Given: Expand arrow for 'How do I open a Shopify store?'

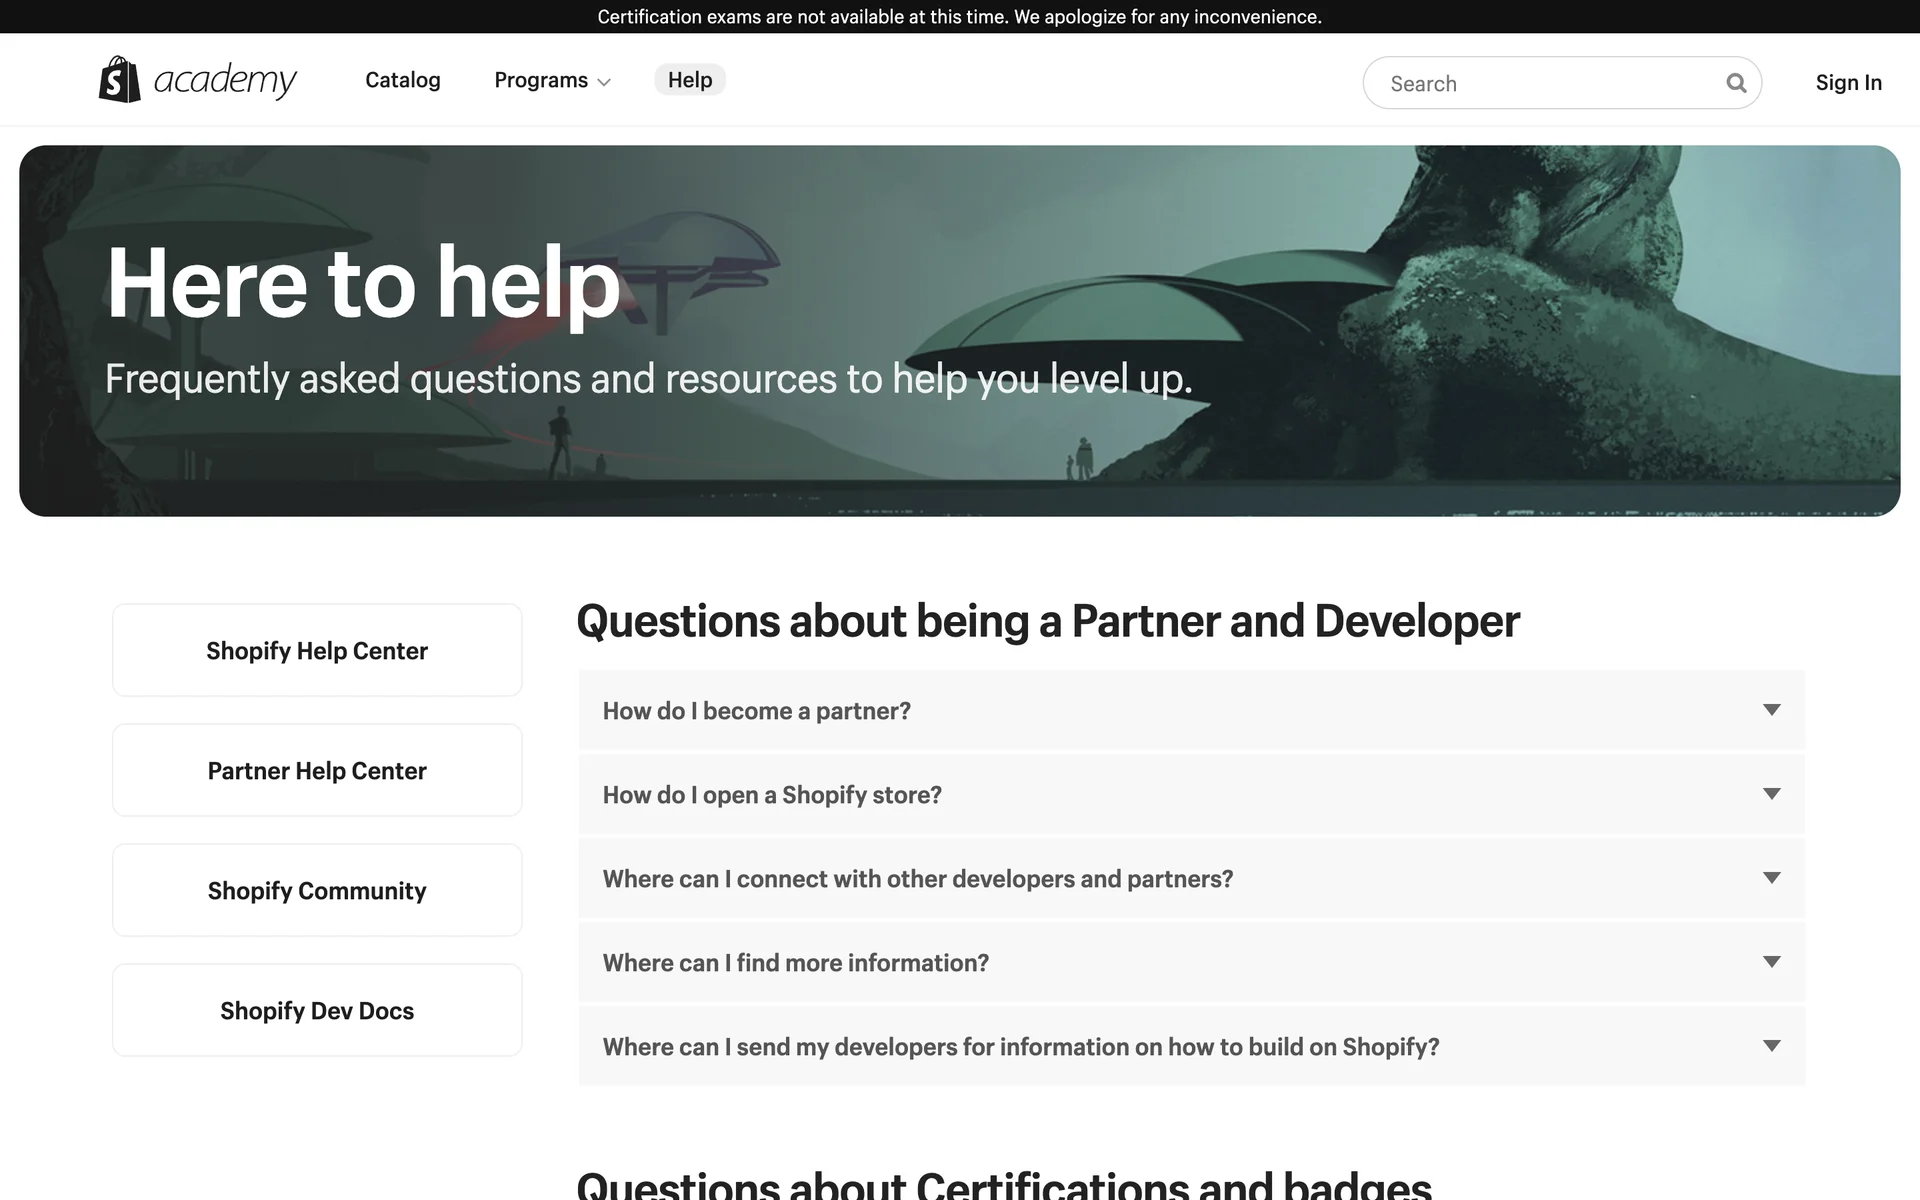Looking at the screenshot, I should (x=1771, y=794).
